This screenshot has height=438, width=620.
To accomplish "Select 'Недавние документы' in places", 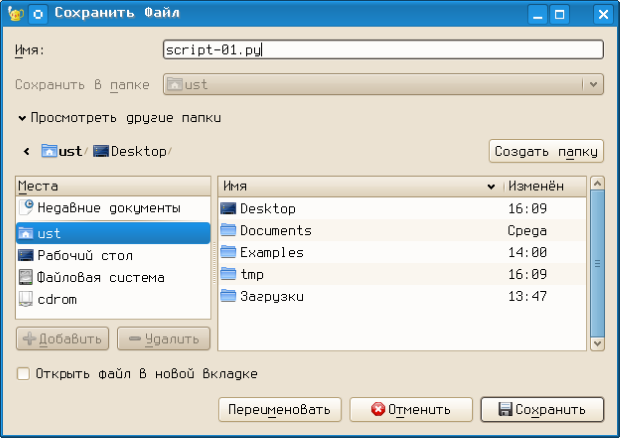I will coord(113,208).
